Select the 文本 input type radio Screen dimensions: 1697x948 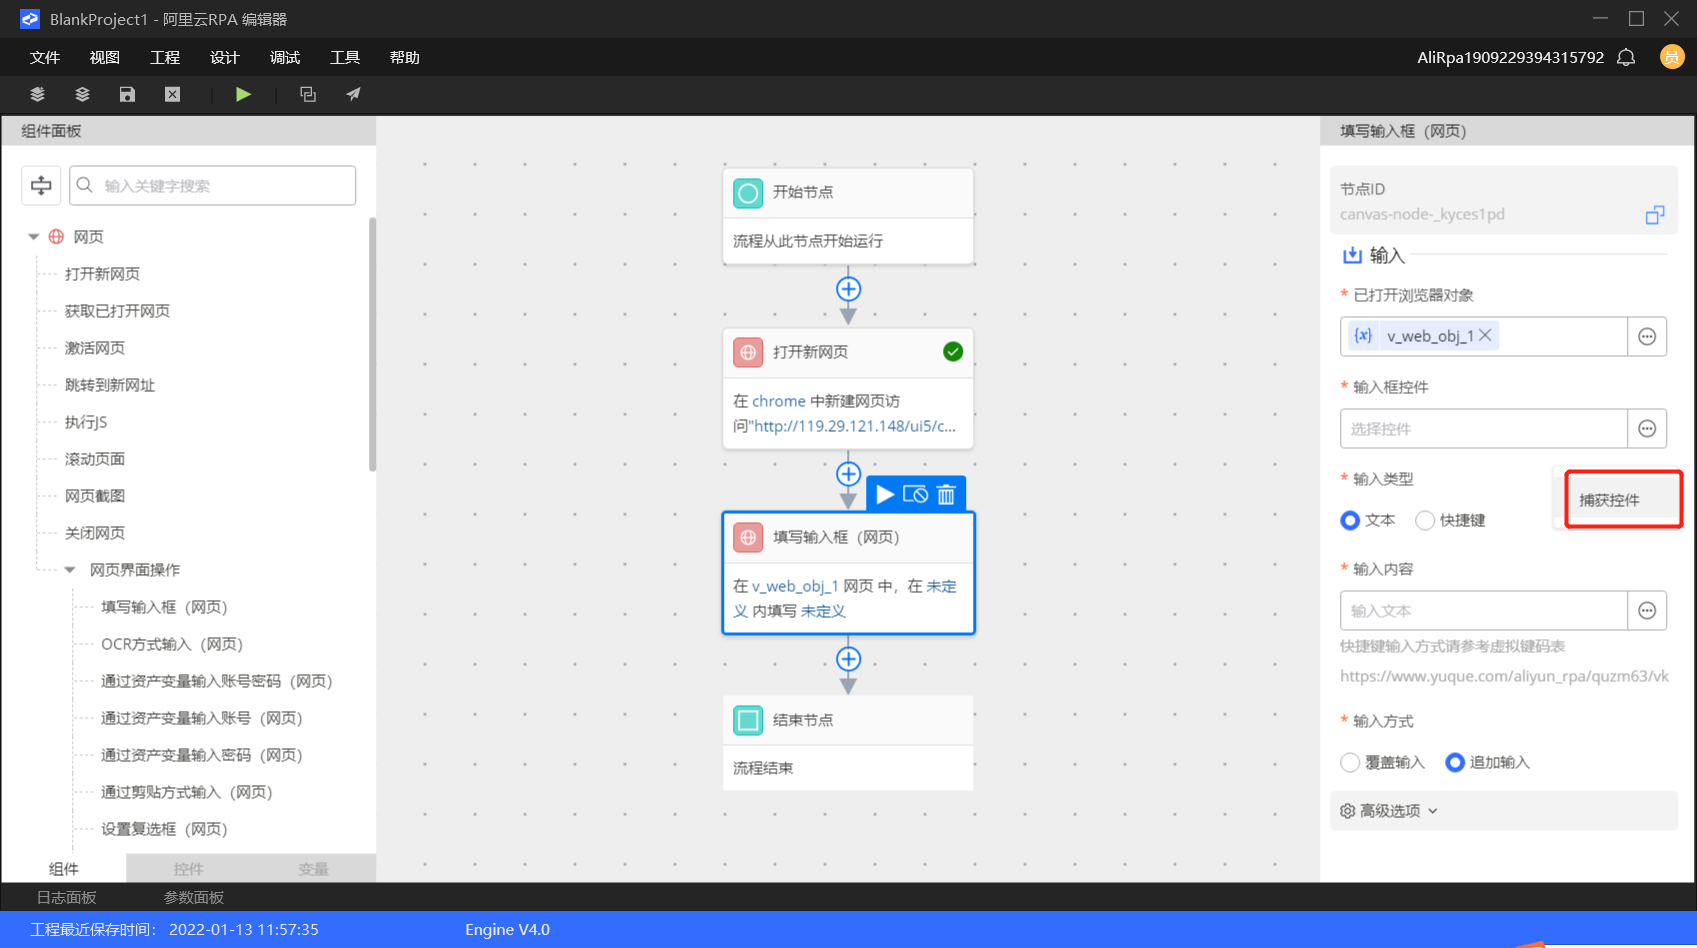coord(1350,520)
